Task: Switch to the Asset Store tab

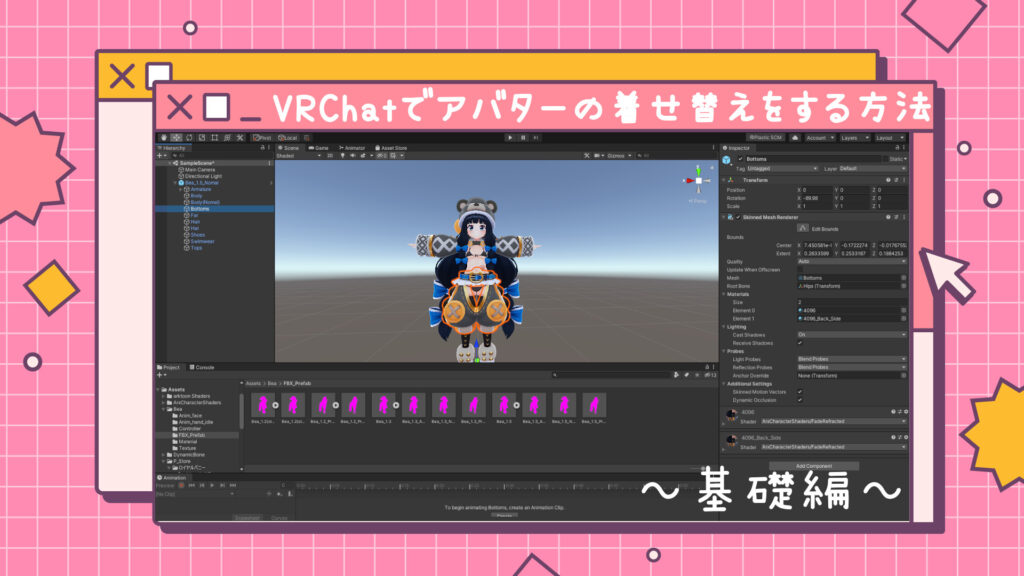Action: coord(391,148)
